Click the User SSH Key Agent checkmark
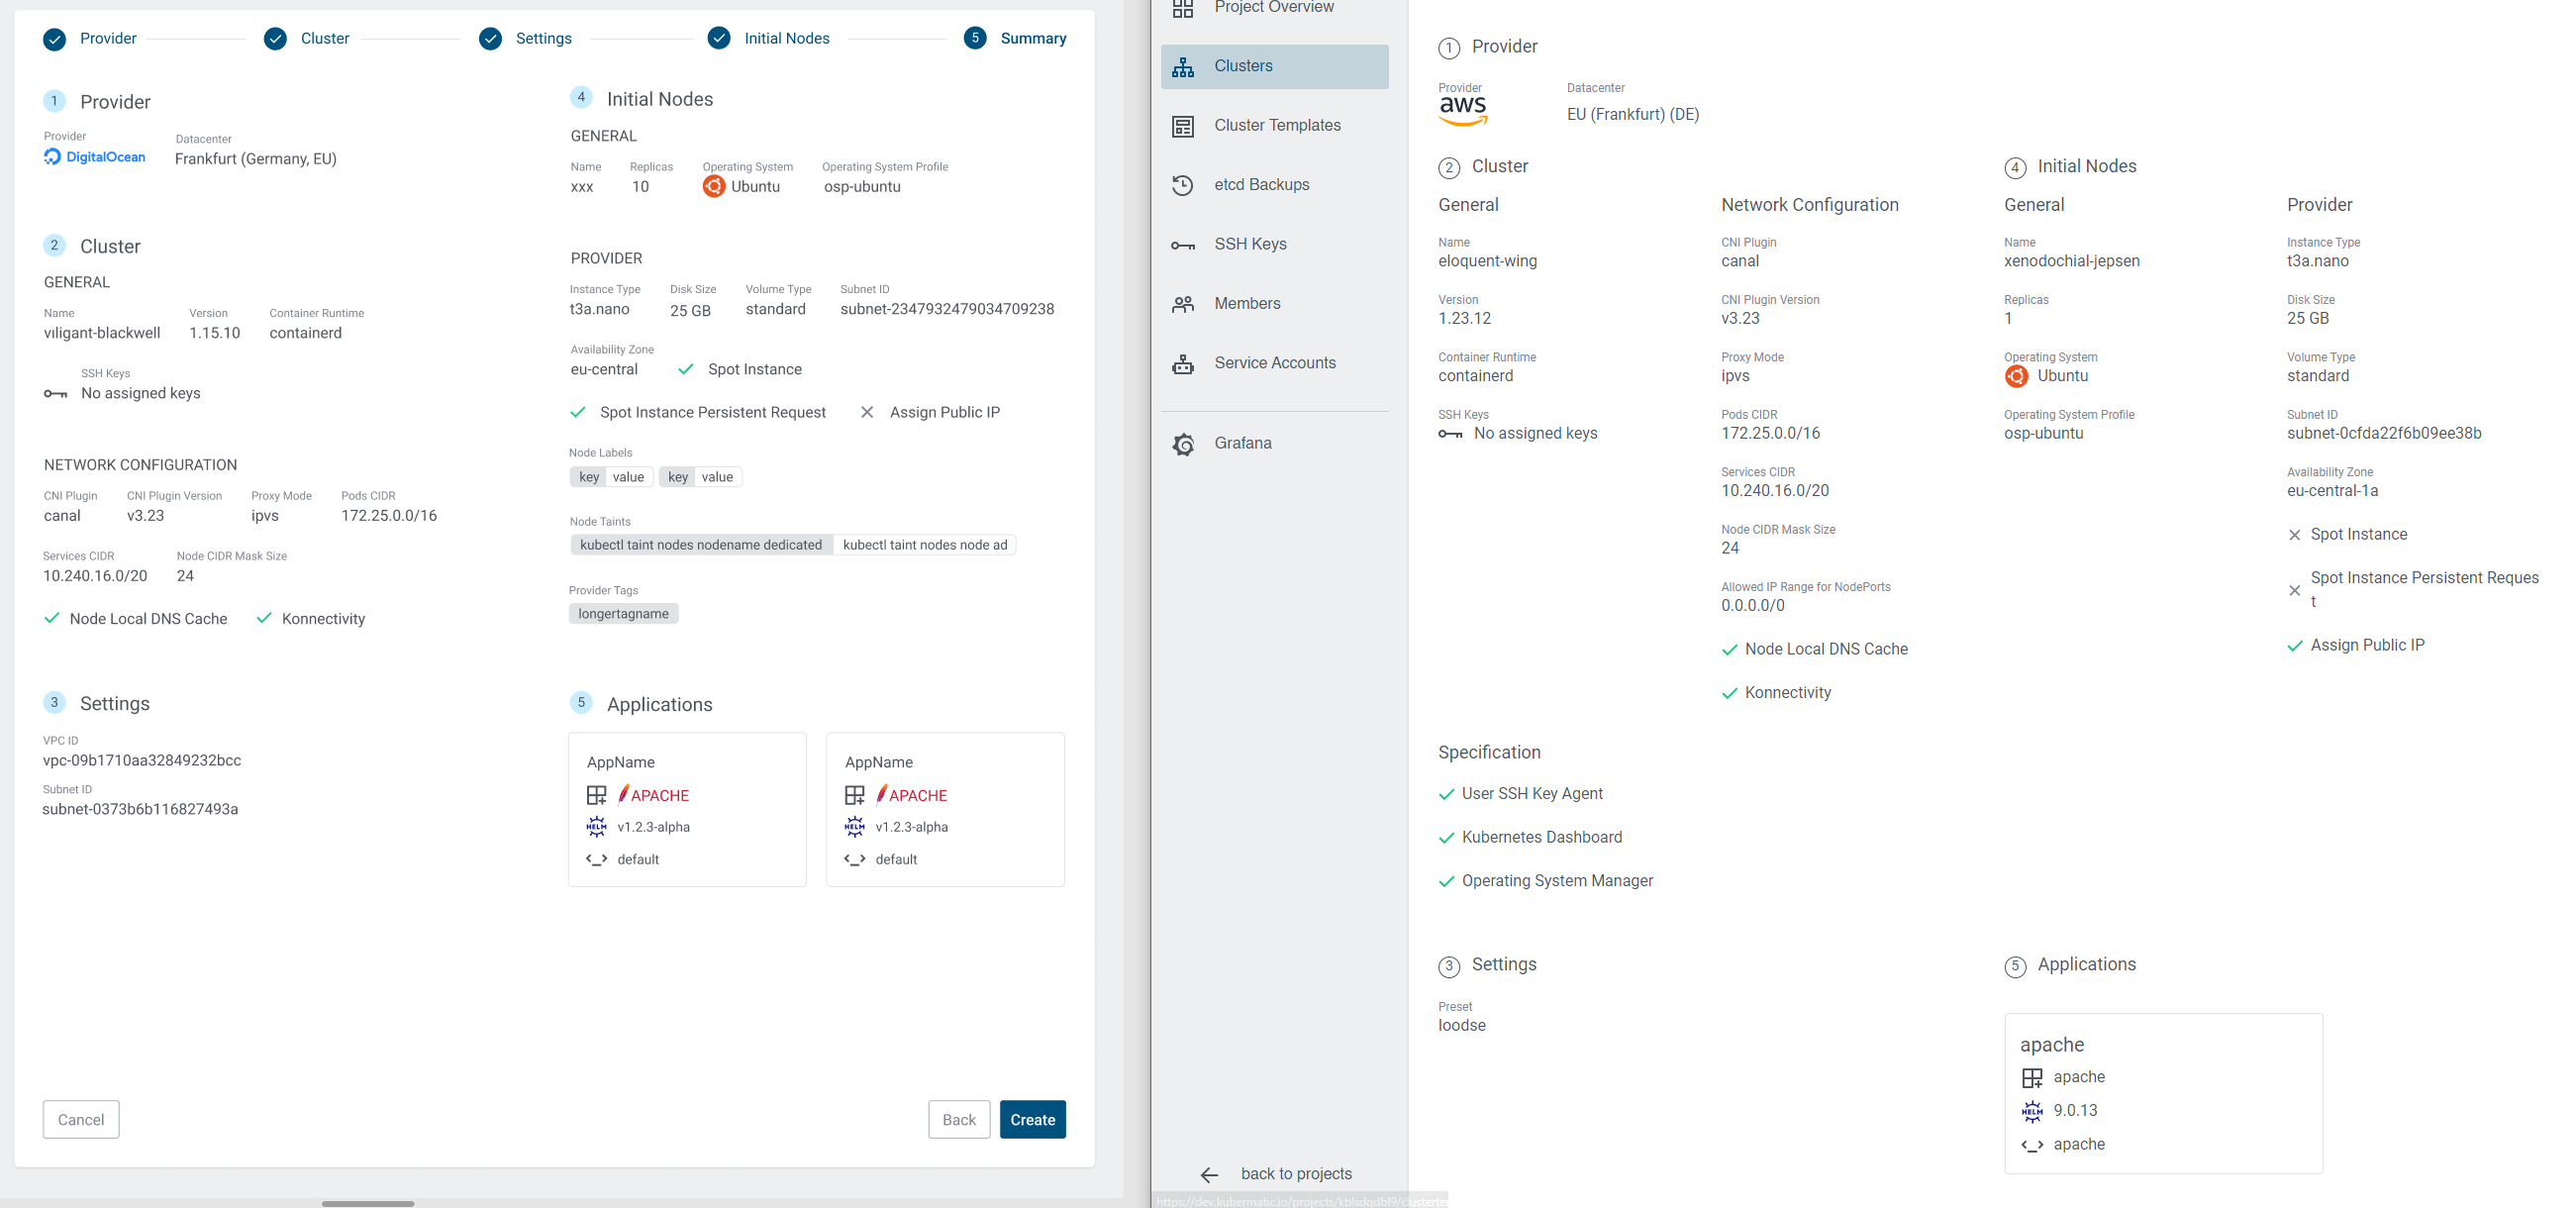The height and width of the screenshot is (1208, 2576). click(x=1446, y=795)
